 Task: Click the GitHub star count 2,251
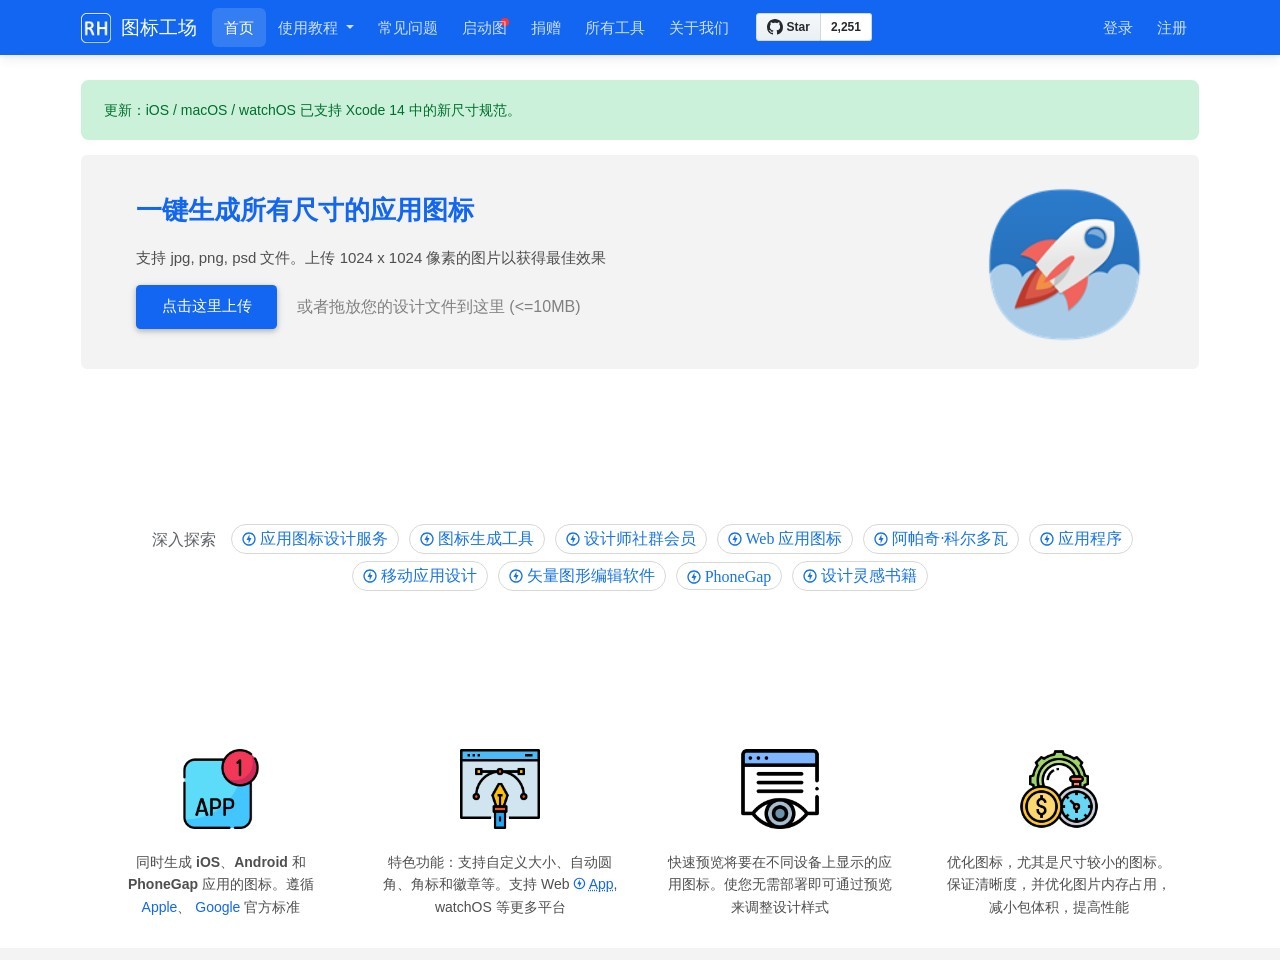click(x=845, y=27)
